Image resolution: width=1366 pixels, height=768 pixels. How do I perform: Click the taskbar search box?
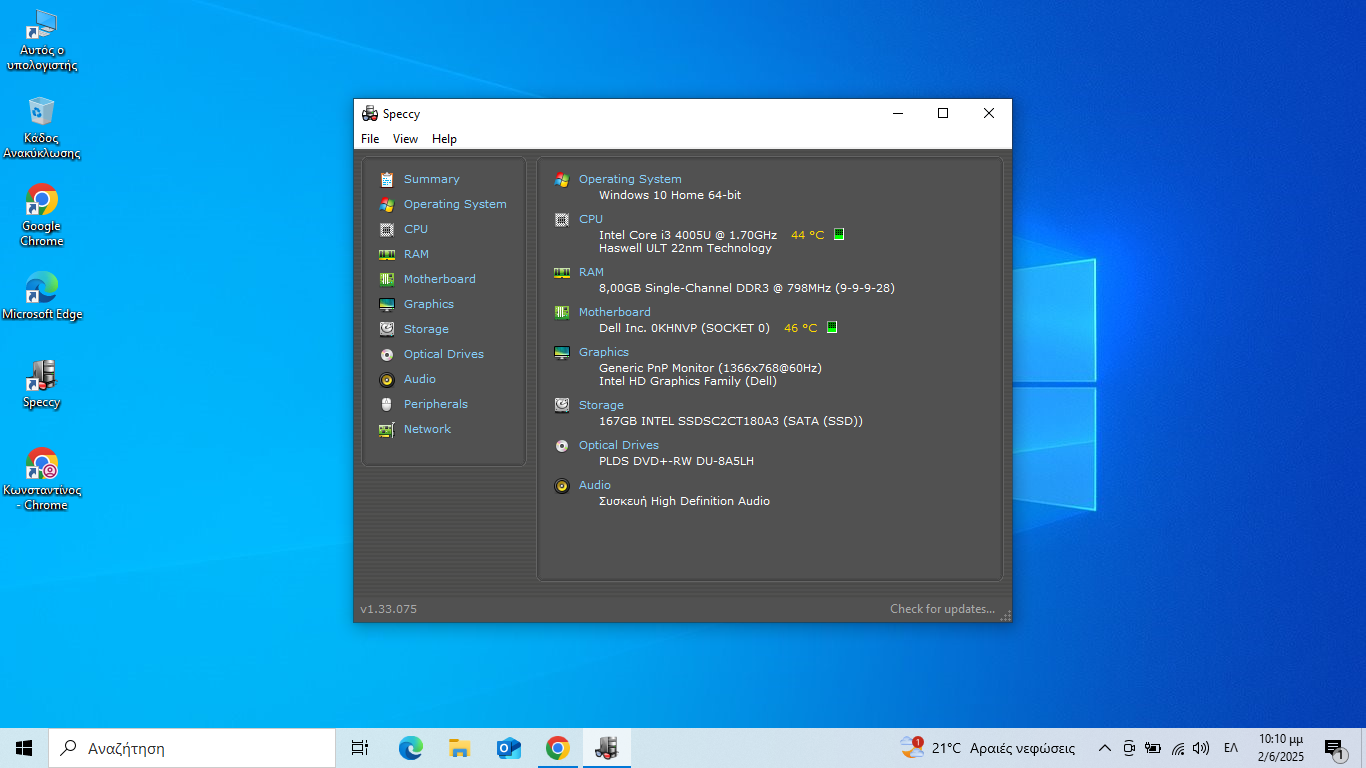click(x=192, y=748)
